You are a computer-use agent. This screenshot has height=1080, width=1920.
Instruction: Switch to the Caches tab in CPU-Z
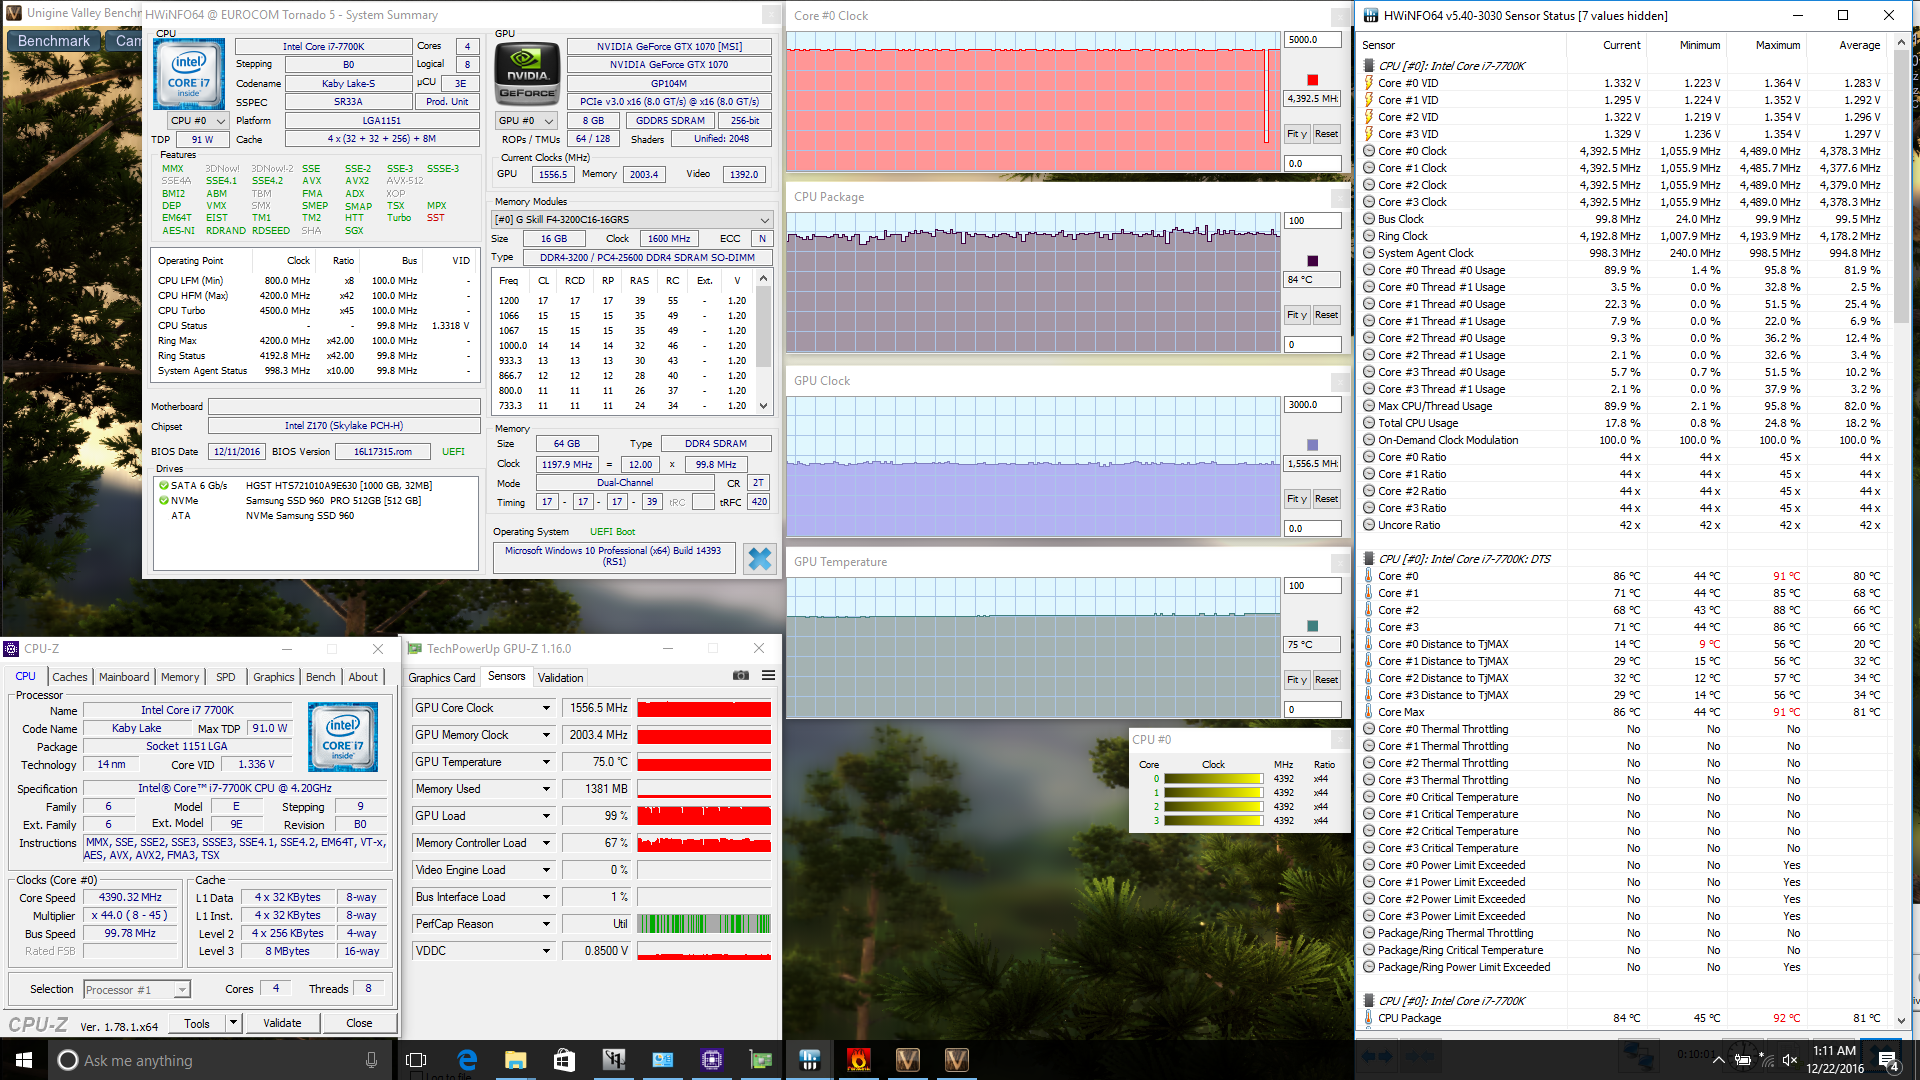pos(70,677)
